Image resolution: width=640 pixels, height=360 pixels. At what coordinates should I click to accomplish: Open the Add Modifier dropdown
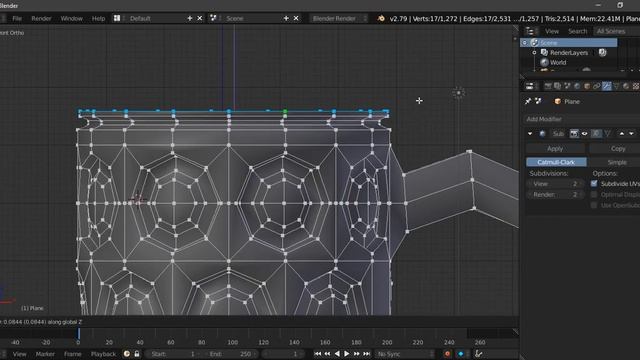pyautogui.click(x=582, y=119)
